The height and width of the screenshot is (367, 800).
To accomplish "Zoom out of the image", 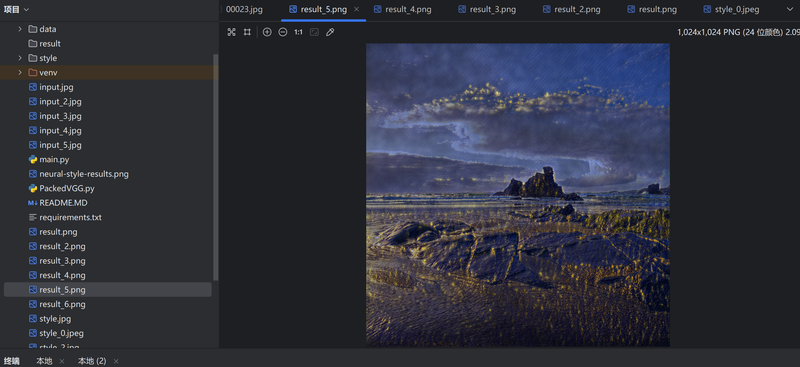I will (x=283, y=32).
